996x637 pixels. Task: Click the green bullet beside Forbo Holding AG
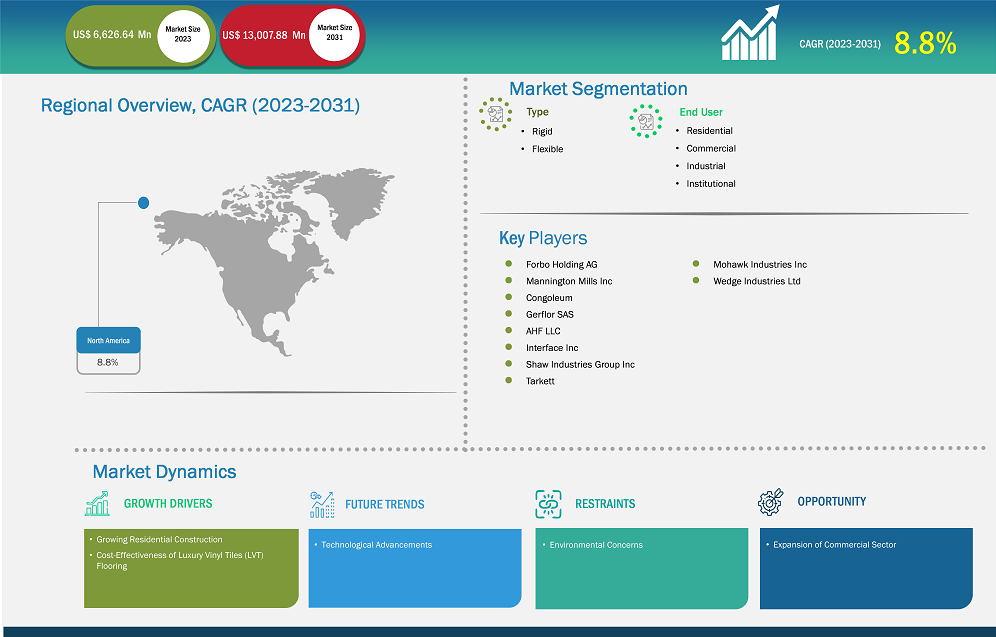(509, 264)
